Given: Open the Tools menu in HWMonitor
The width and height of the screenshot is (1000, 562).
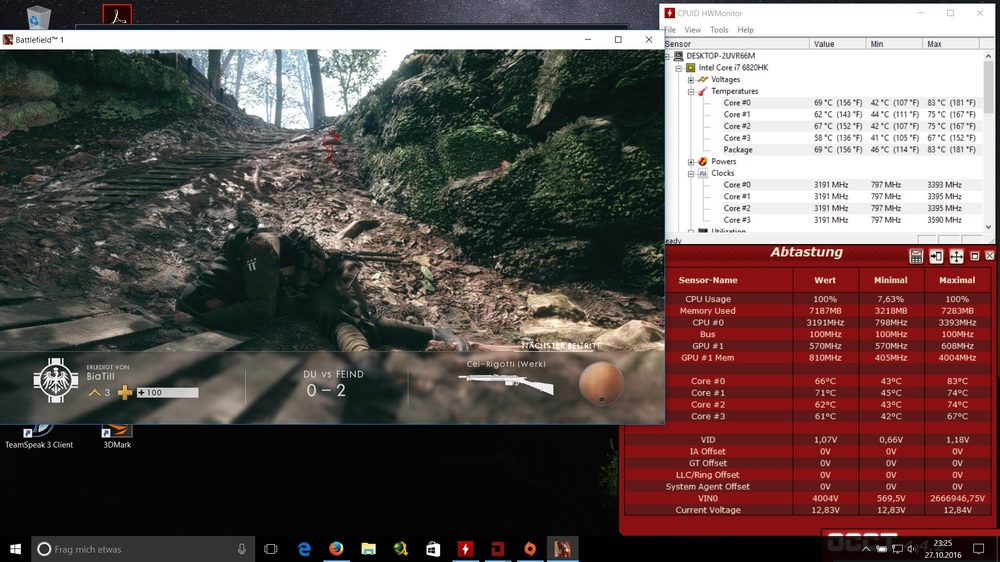Looking at the screenshot, I should [x=719, y=30].
